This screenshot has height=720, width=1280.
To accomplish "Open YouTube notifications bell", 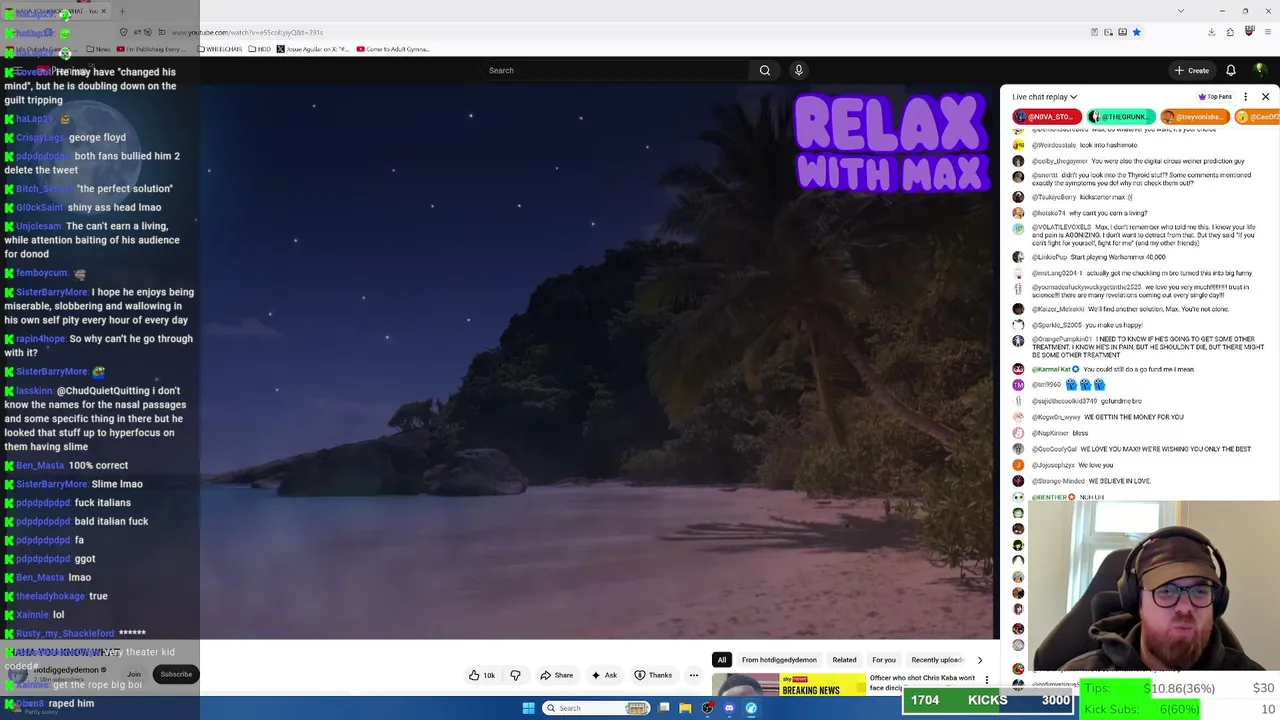I will point(1231,70).
